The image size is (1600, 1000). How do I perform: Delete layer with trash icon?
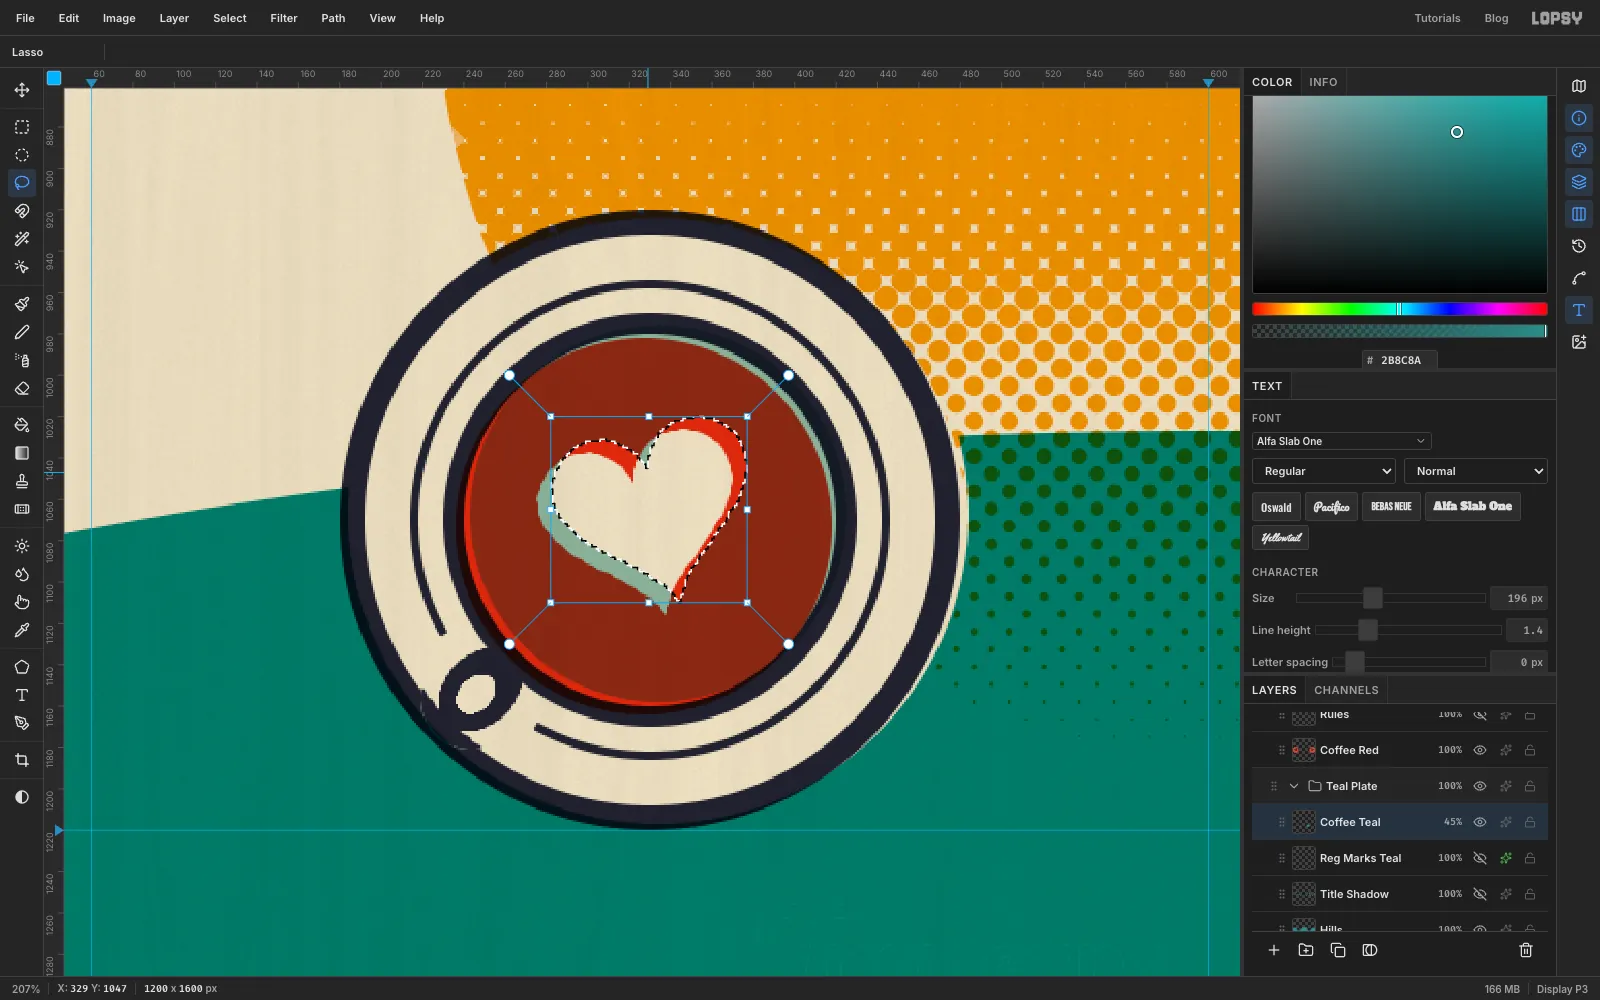click(1526, 950)
